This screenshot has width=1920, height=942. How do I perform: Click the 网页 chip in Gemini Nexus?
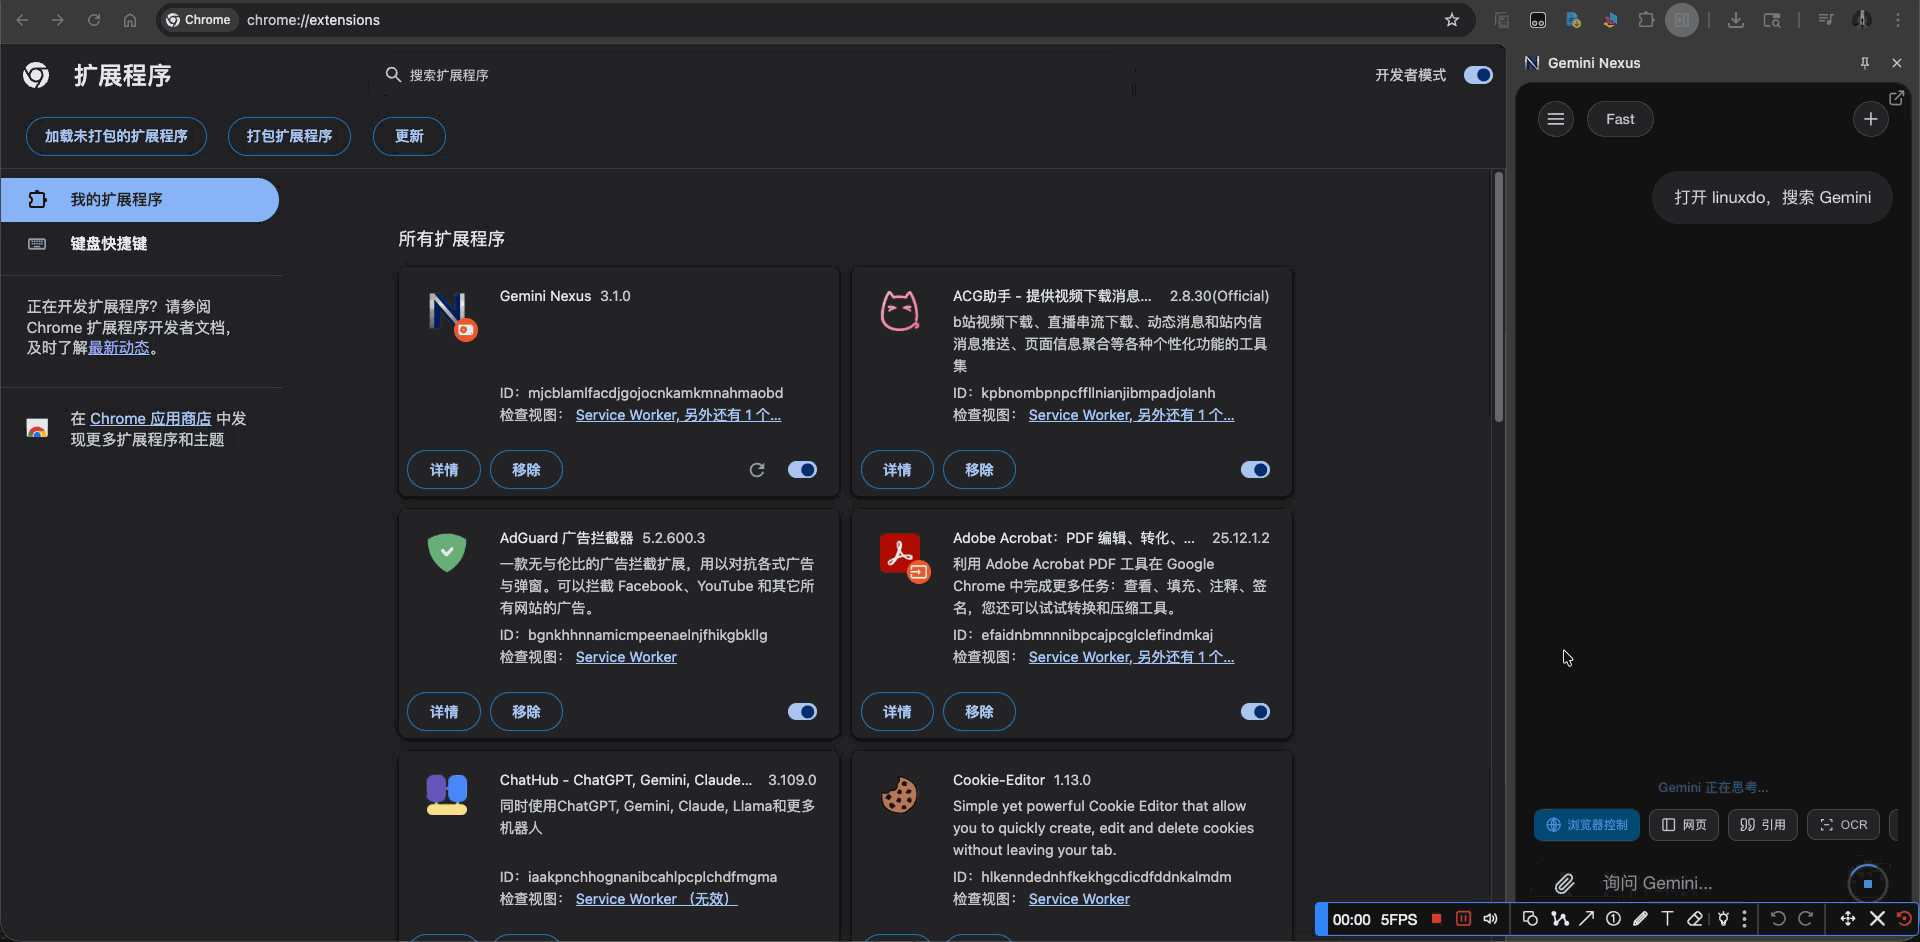point(1684,825)
